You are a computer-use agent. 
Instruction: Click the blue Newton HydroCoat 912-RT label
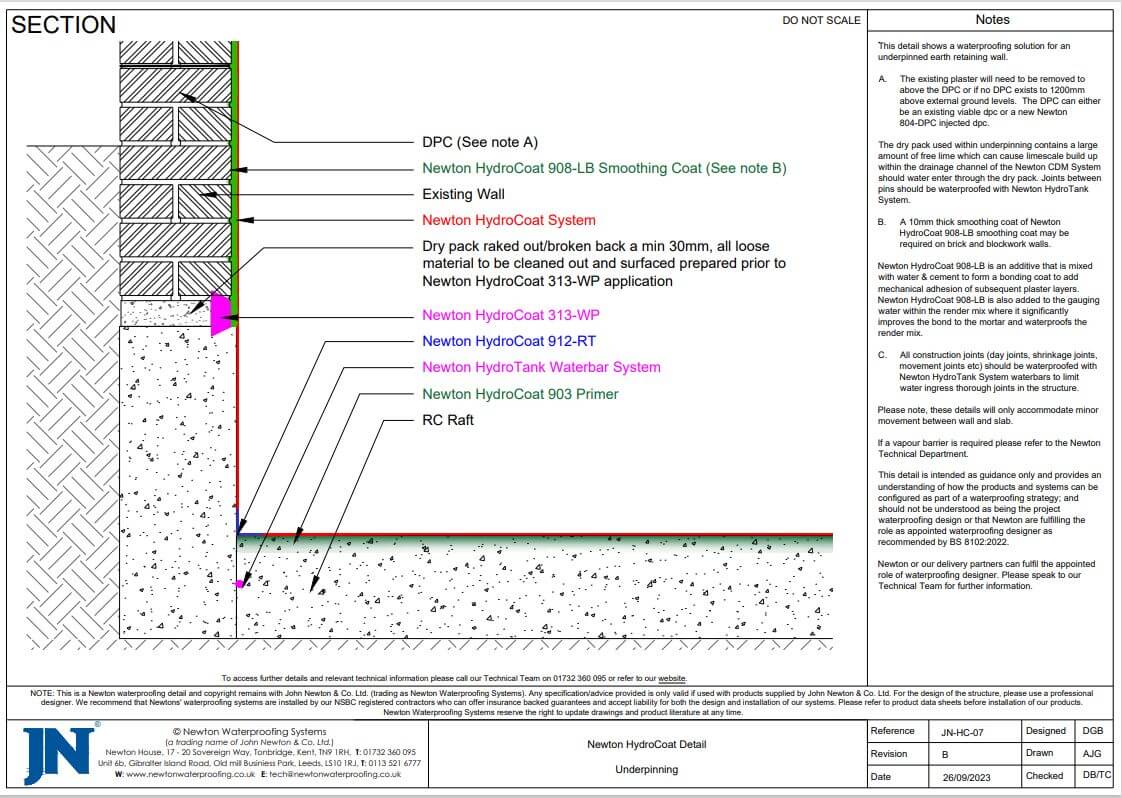coord(509,341)
